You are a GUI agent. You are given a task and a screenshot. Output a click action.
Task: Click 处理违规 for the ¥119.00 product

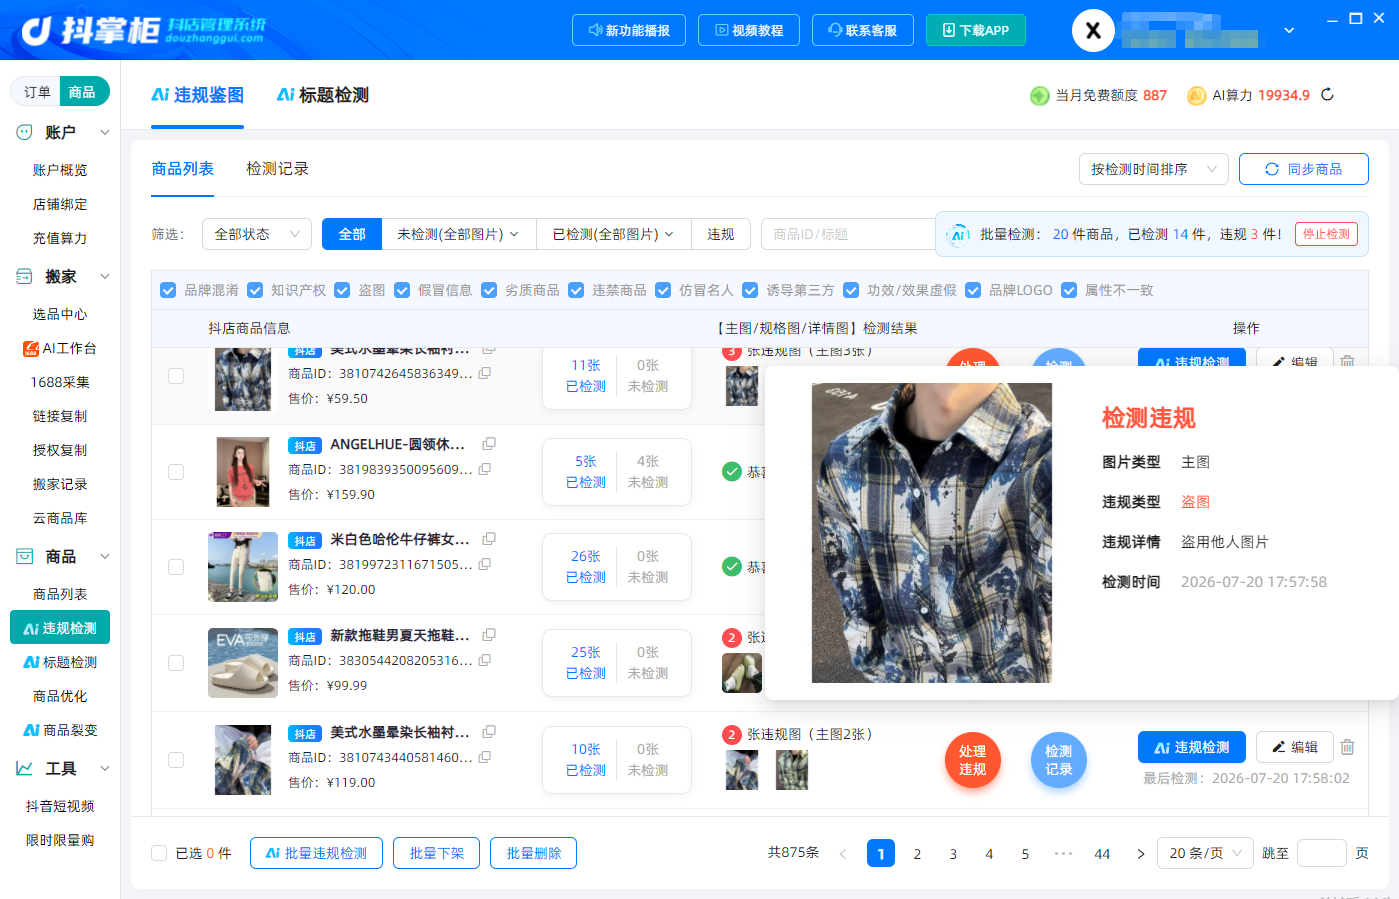click(973, 760)
